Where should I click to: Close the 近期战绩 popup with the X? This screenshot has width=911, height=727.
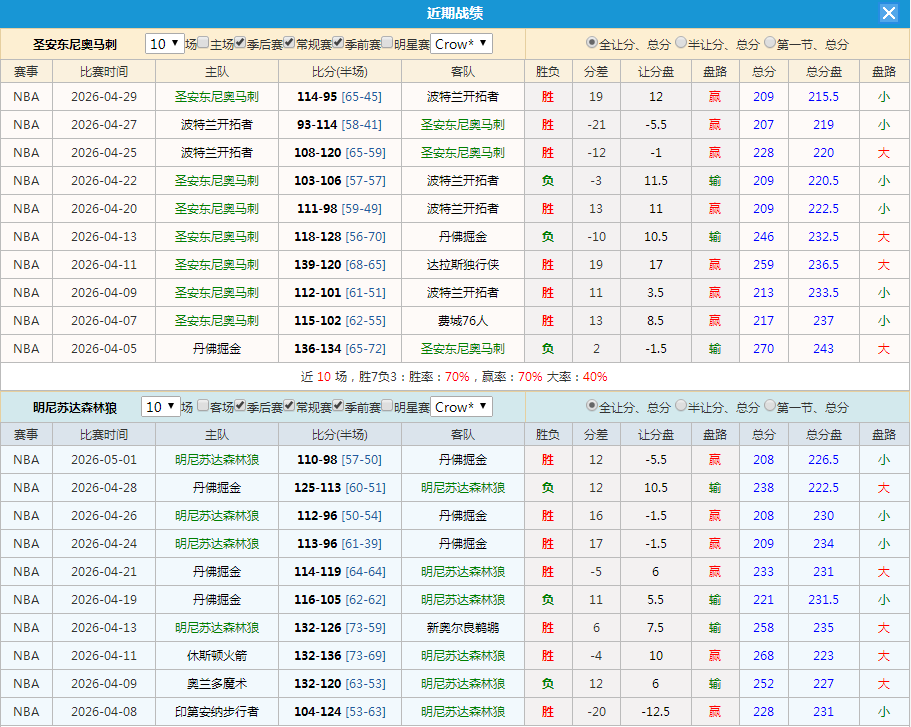coord(888,13)
